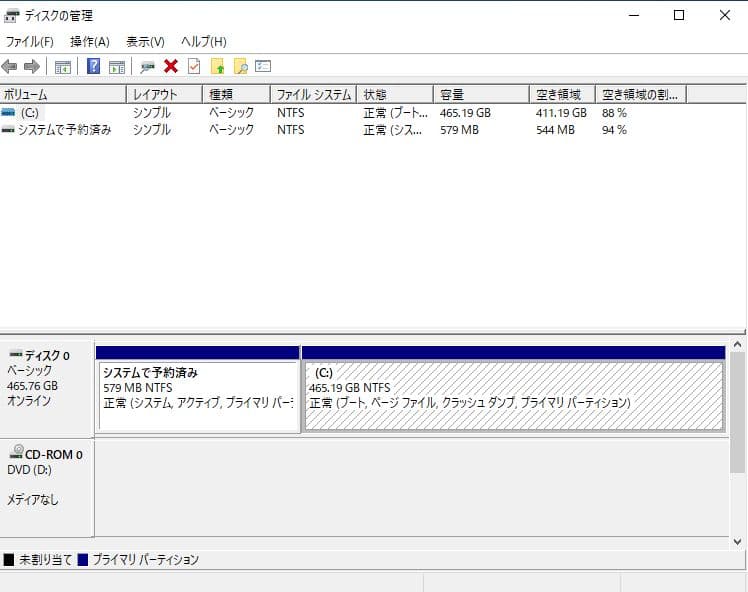Click the 未割り当て legend label

[45, 560]
